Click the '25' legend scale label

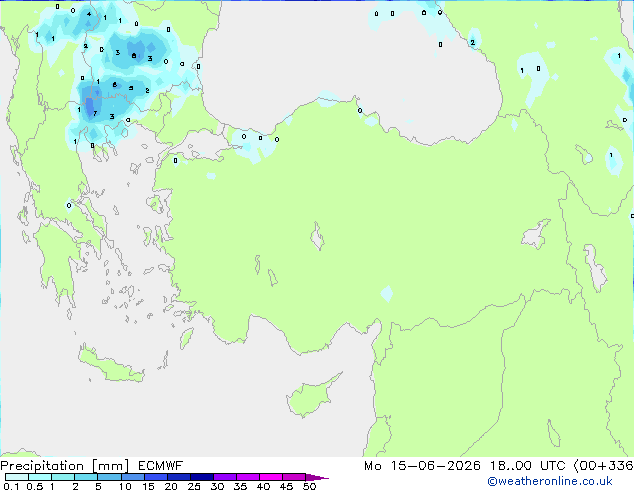pos(194,486)
